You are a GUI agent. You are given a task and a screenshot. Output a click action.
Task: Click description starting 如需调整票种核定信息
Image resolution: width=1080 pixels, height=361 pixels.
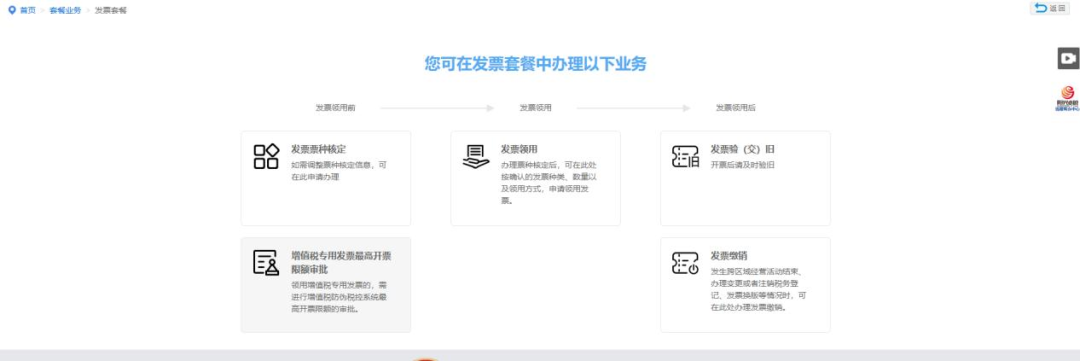click(x=339, y=171)
